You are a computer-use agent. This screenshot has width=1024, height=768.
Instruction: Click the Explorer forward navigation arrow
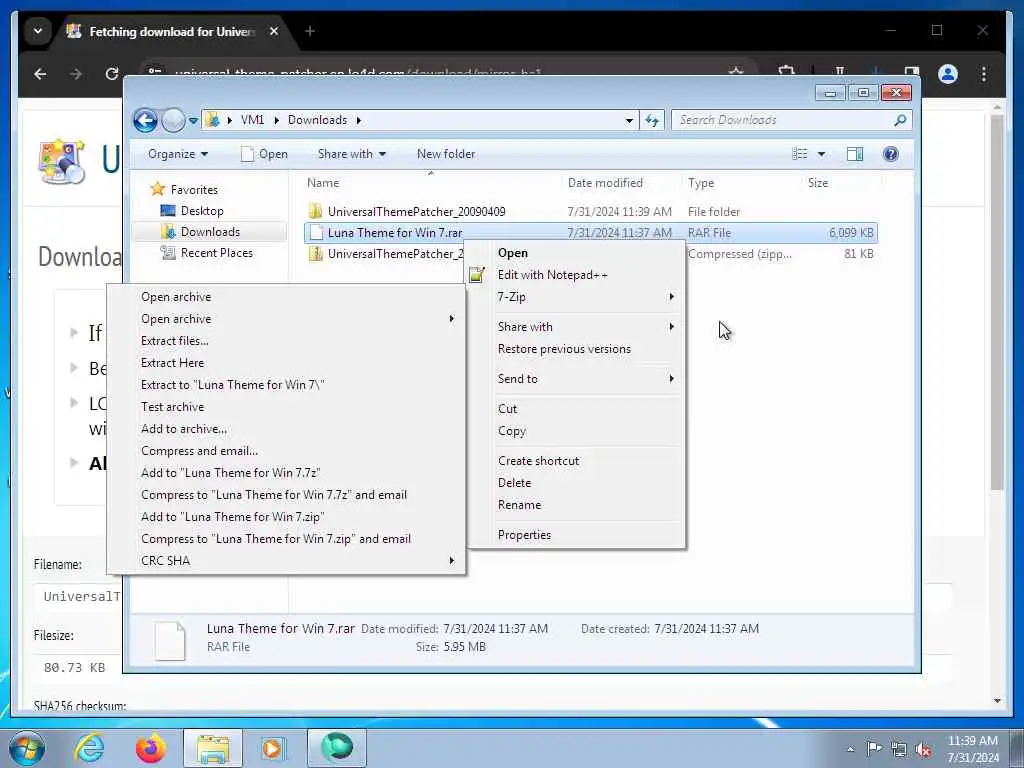[x=173, y=120]
